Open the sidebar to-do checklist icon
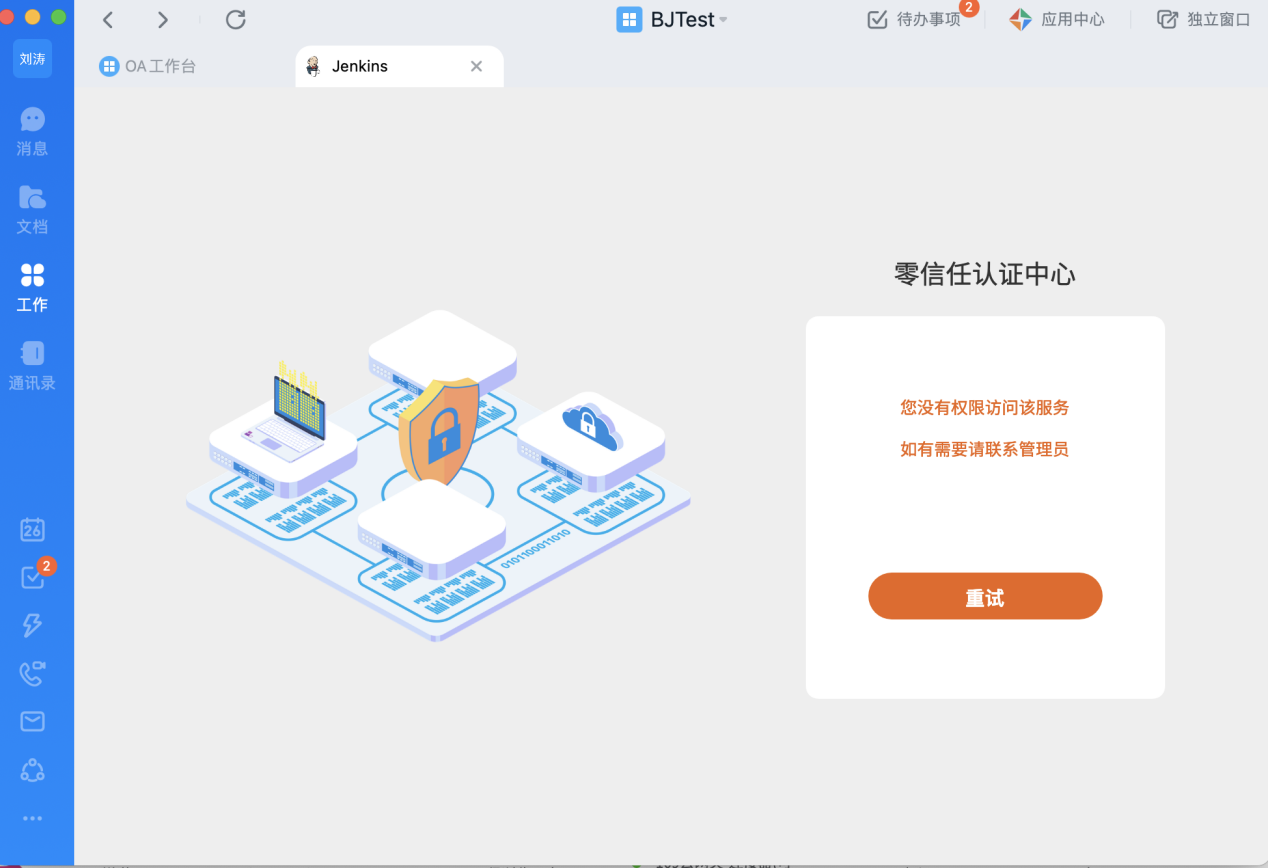 click(32, 577)
